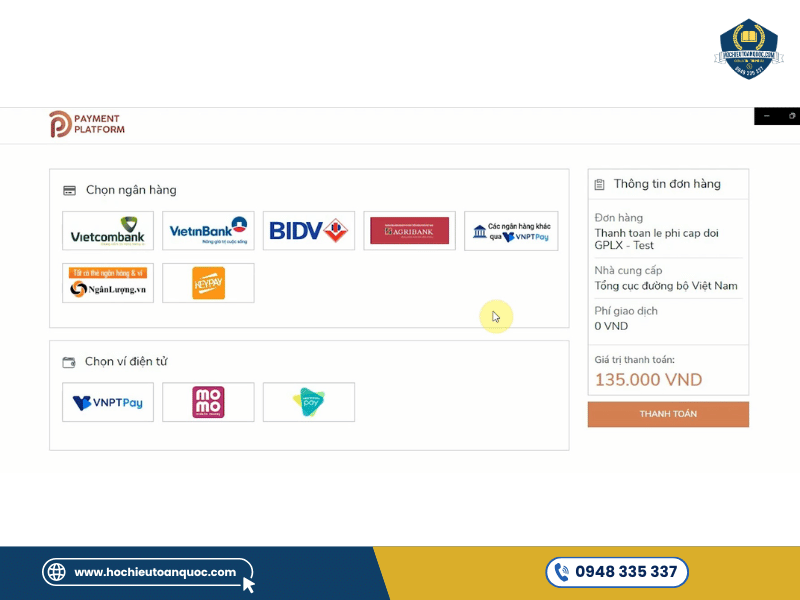
Task: Click the 'Nhà cung cấp' label
Action: [628, 270]
